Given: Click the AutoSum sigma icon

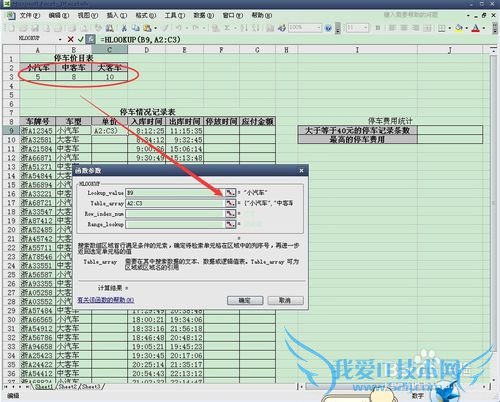Looking at the screenshot, I should (227, 28).
